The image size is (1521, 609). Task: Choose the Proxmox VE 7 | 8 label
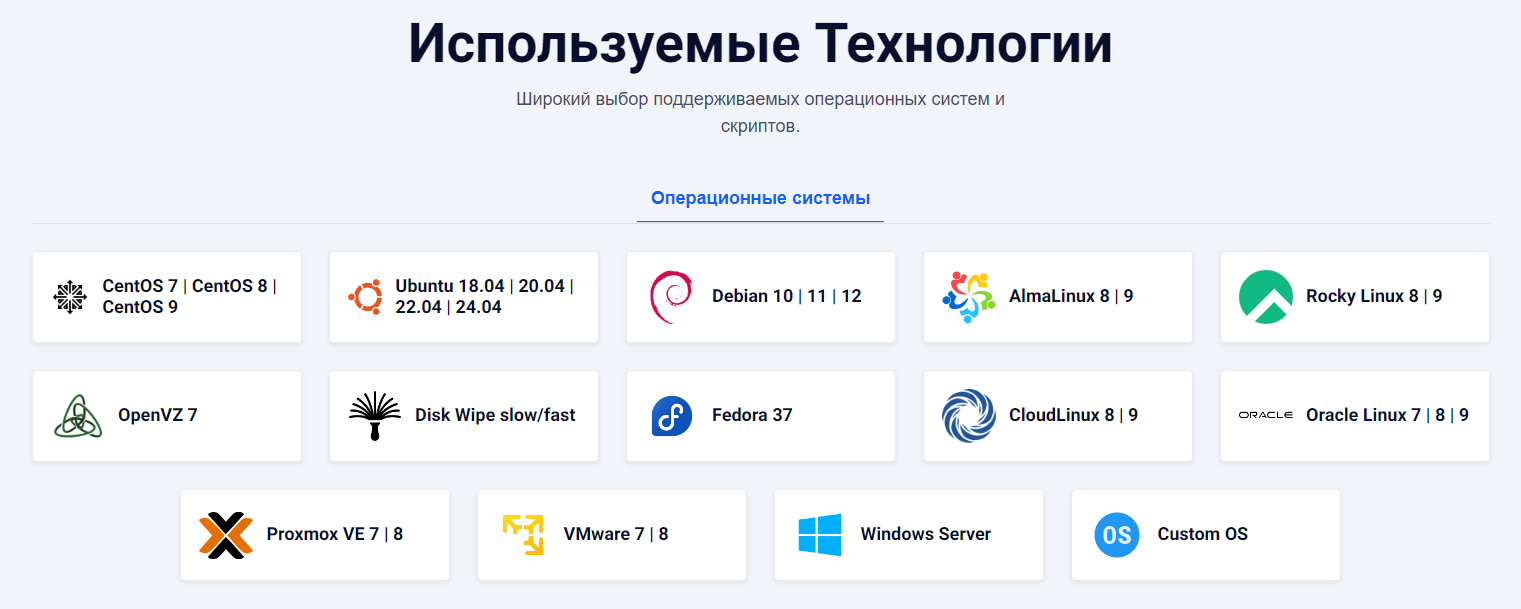[334, 534]
